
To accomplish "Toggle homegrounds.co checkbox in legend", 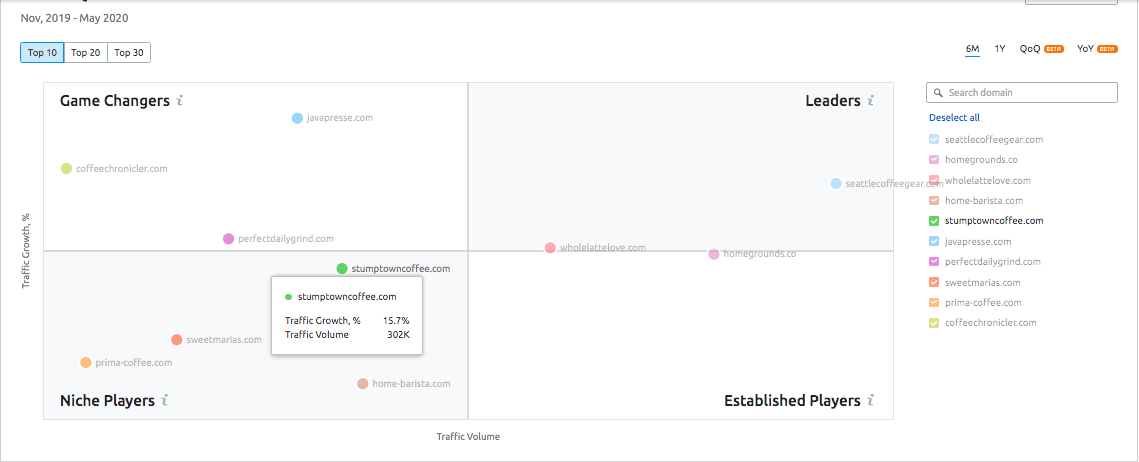I will (x=934, y=160).
